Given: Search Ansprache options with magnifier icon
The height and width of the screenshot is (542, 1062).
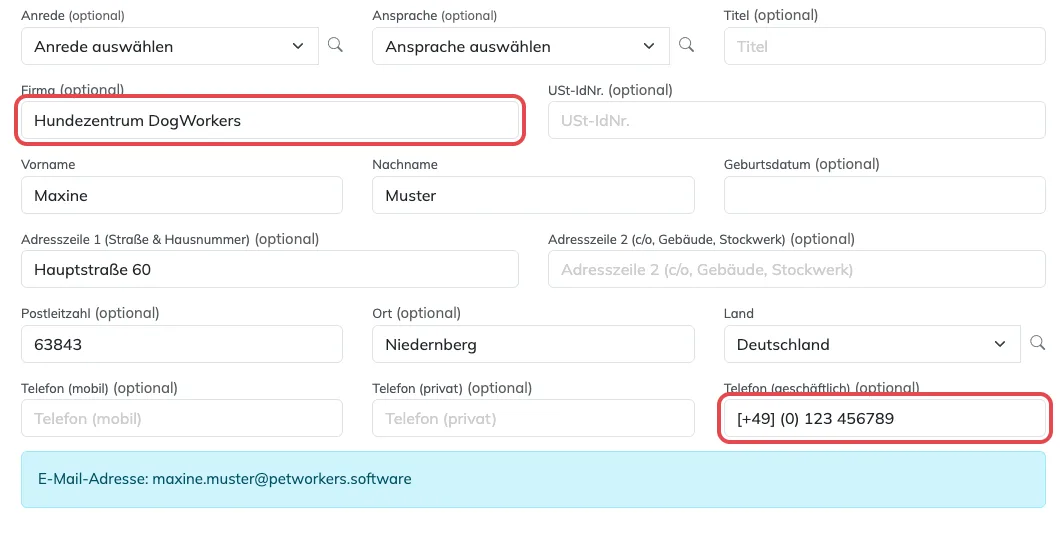Looking at the screenshot, I should pos(686,45).
